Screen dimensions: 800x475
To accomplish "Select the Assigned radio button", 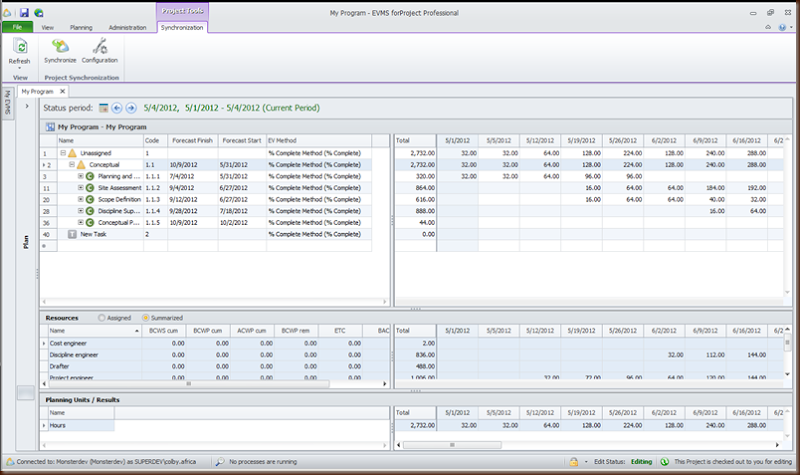I will point(100,317).
